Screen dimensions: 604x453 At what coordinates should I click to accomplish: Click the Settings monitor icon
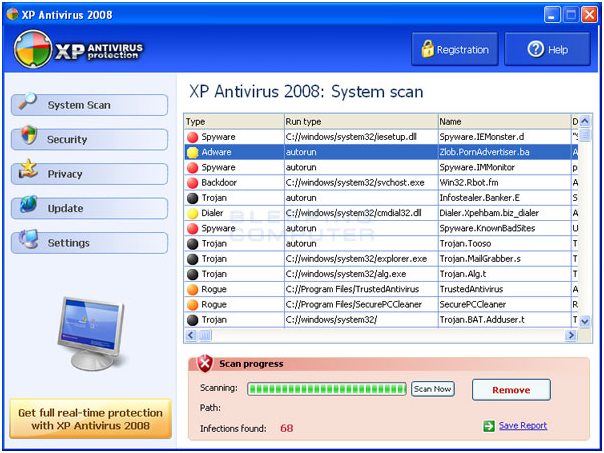point(29,239)
